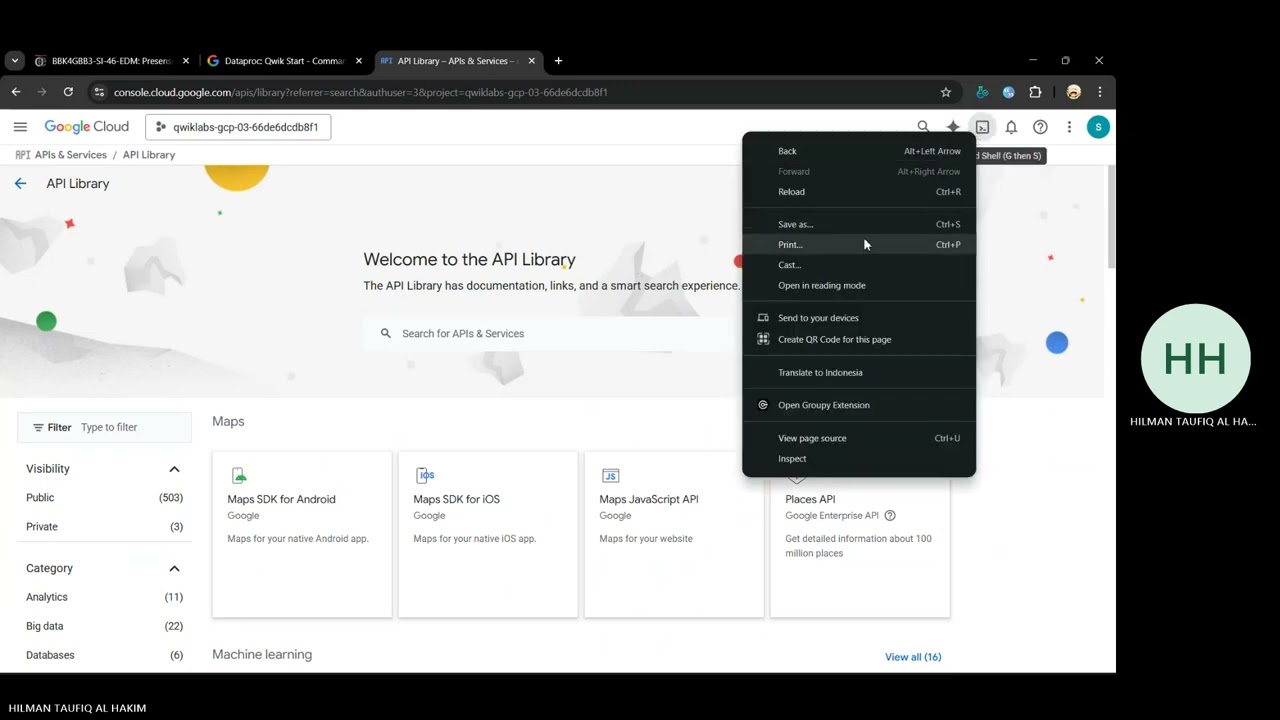This screenshot has height=720, width=1280.
Task: Collapse the Category filter section
Action: (x=174, y=568)
